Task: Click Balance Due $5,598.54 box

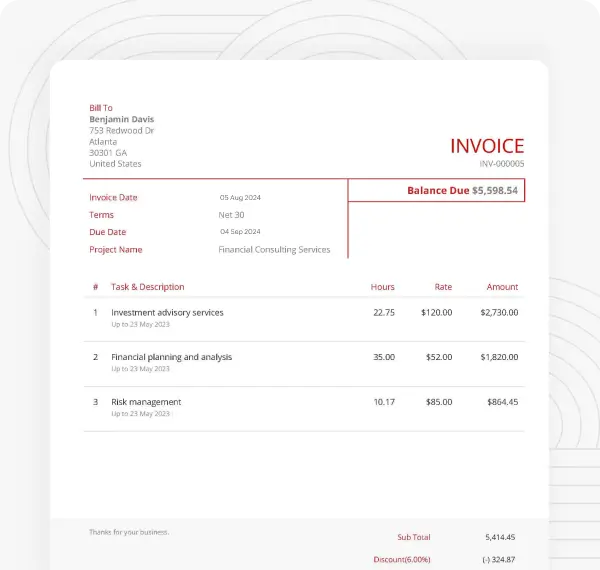Action: pos(436,190)
